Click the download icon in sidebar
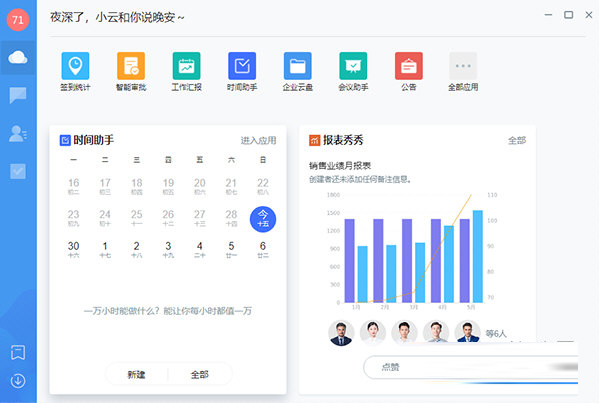The width and height of the screenshot is (599, 403). [x=18, y=381]
